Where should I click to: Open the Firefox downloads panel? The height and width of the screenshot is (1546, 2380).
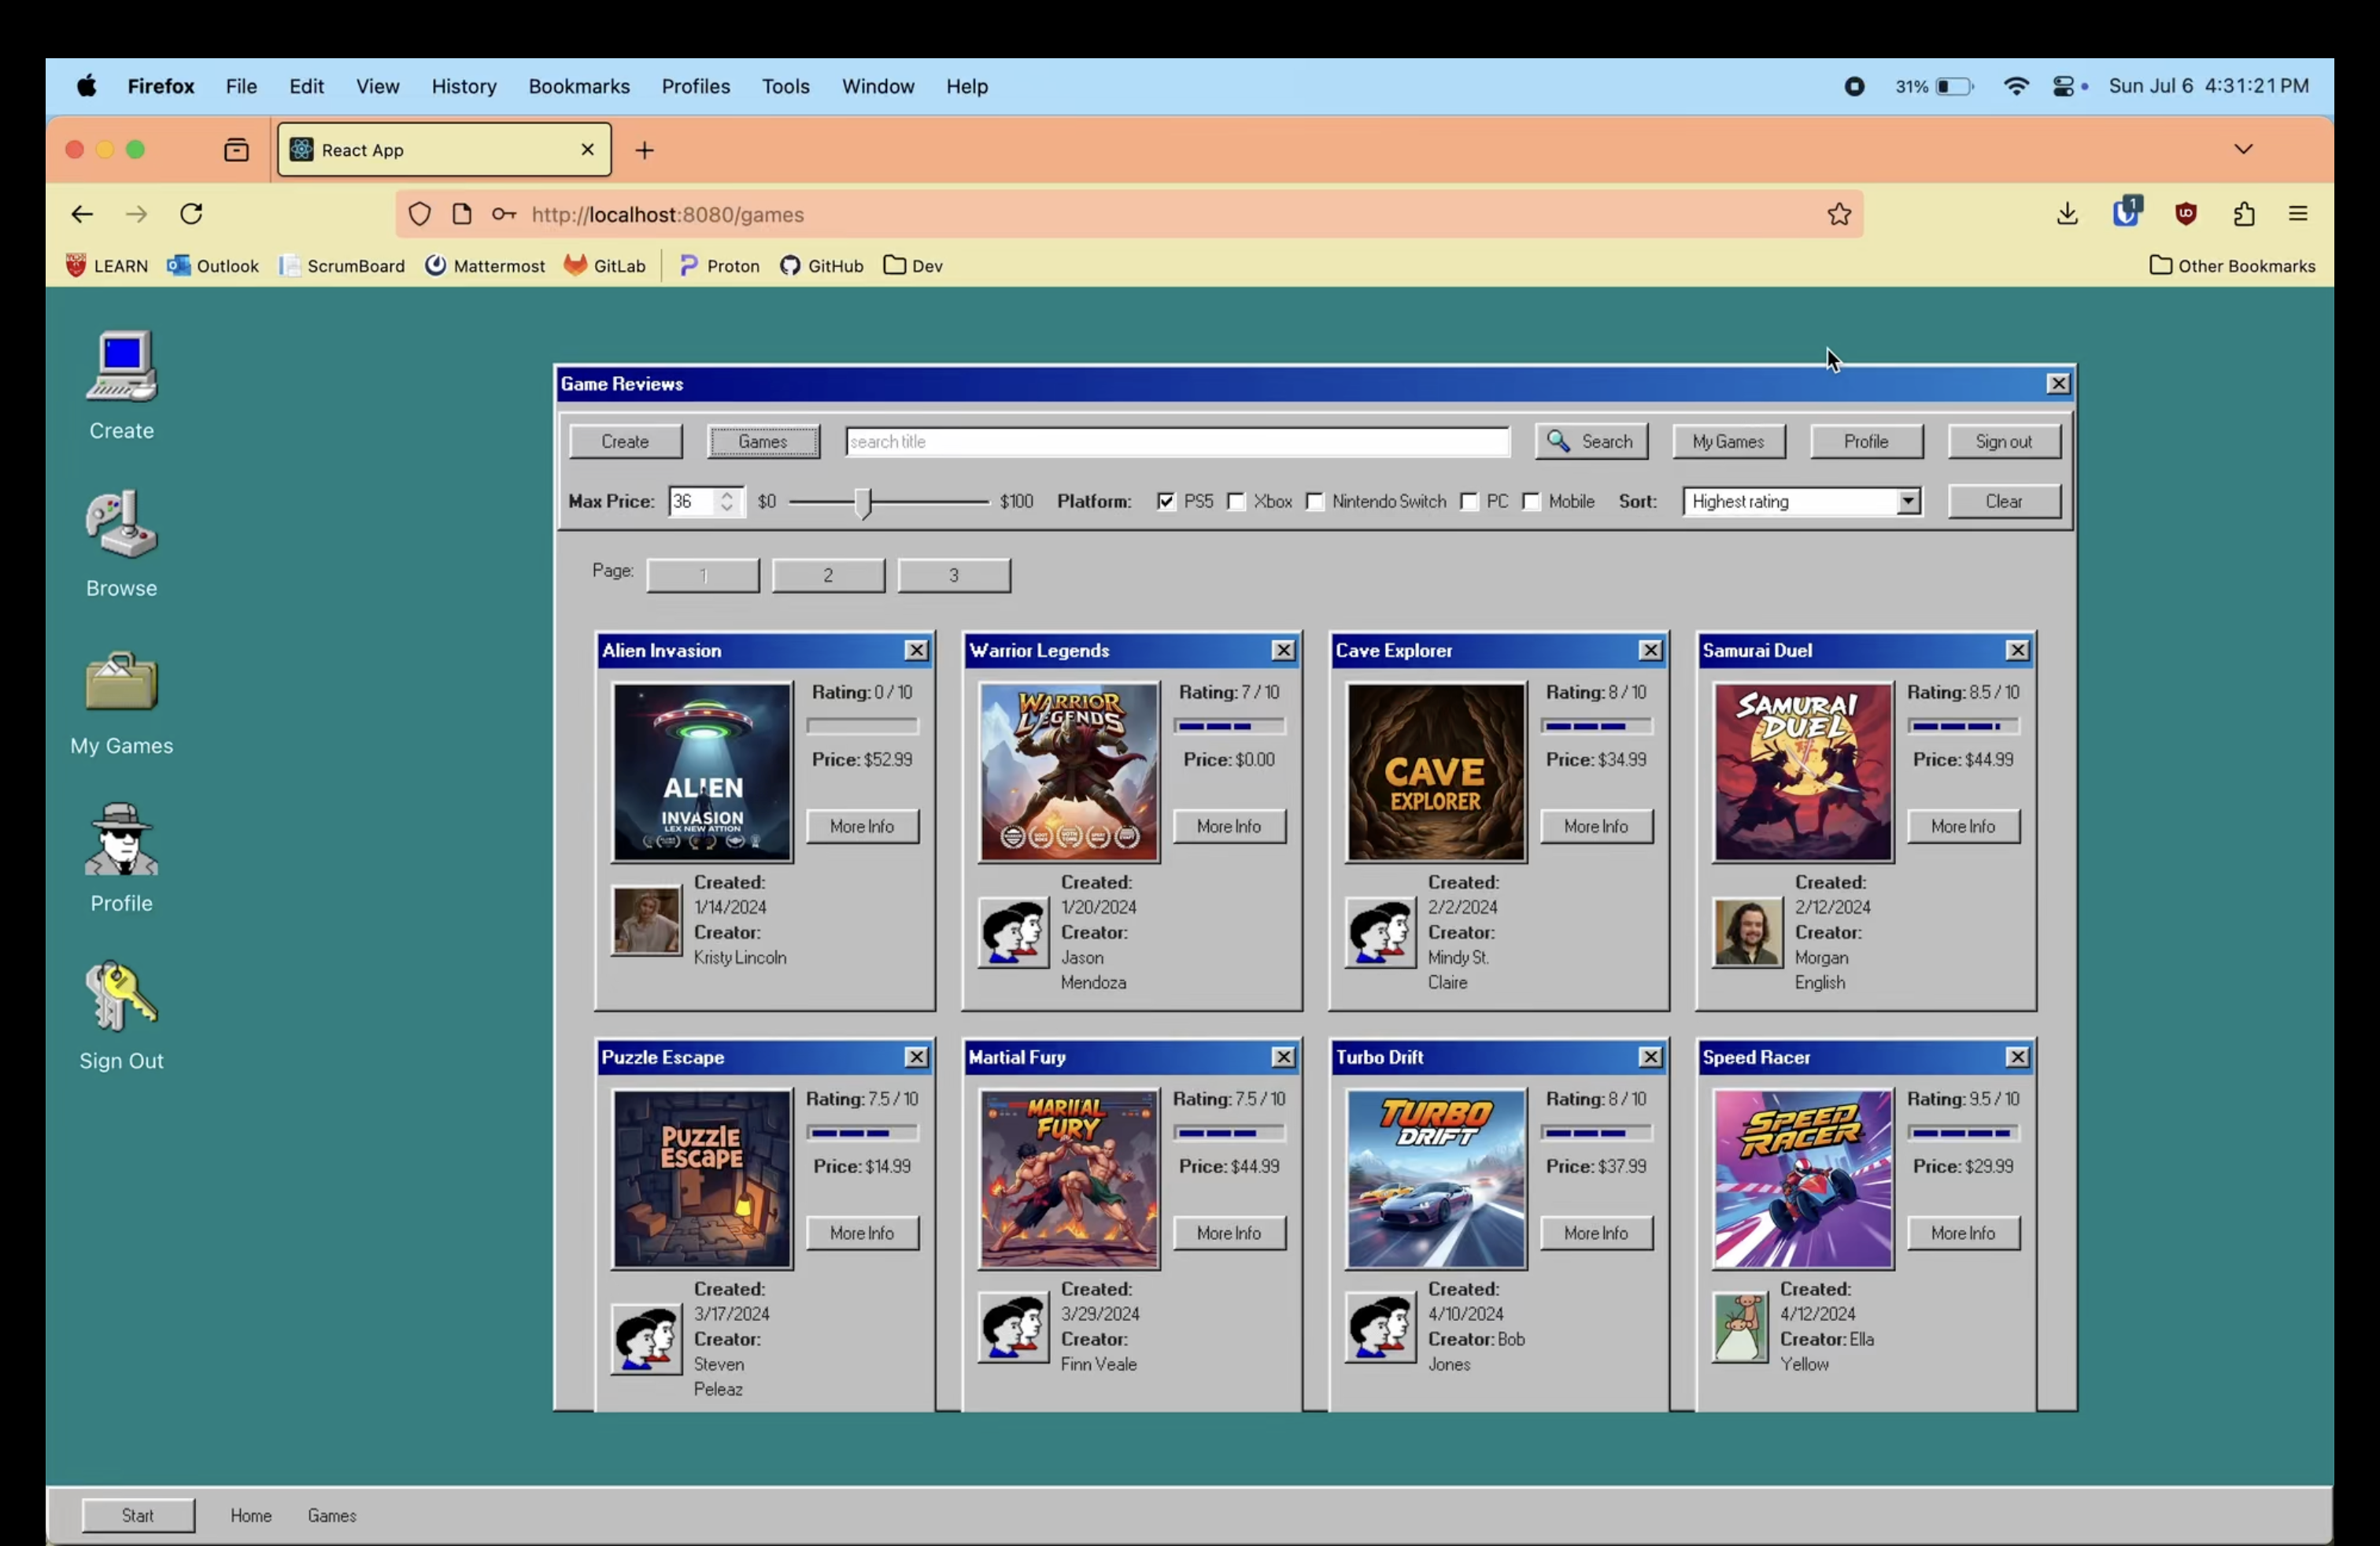pos(2067,214)
